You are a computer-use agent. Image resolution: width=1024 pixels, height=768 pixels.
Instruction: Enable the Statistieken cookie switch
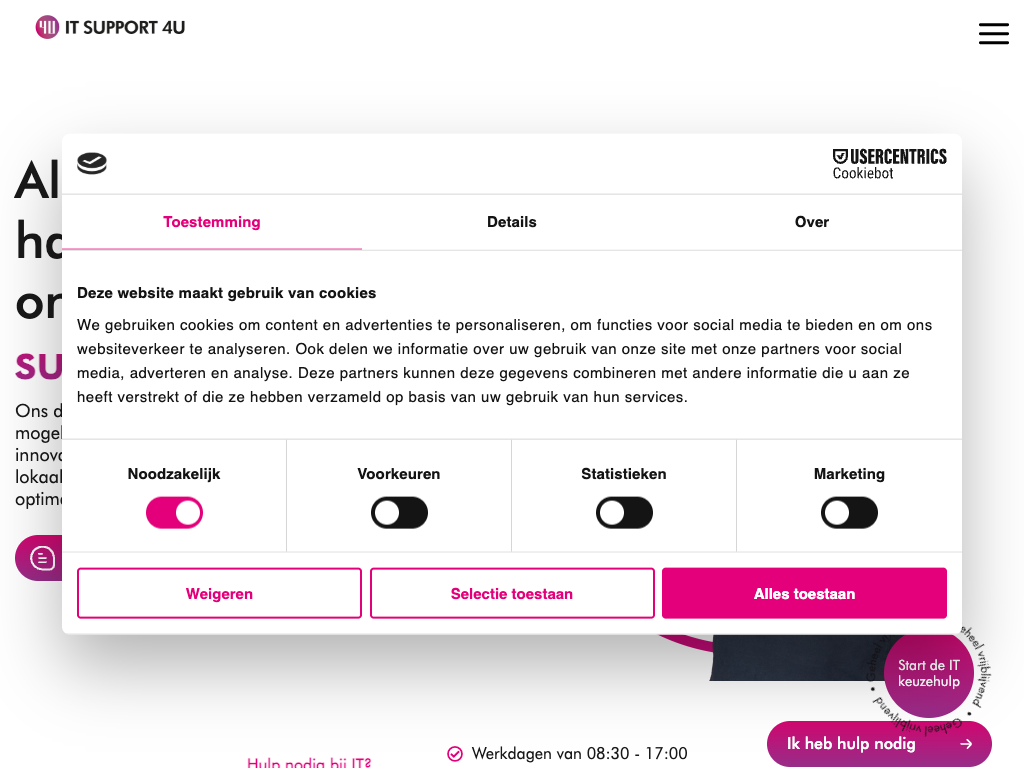(624, 513)
